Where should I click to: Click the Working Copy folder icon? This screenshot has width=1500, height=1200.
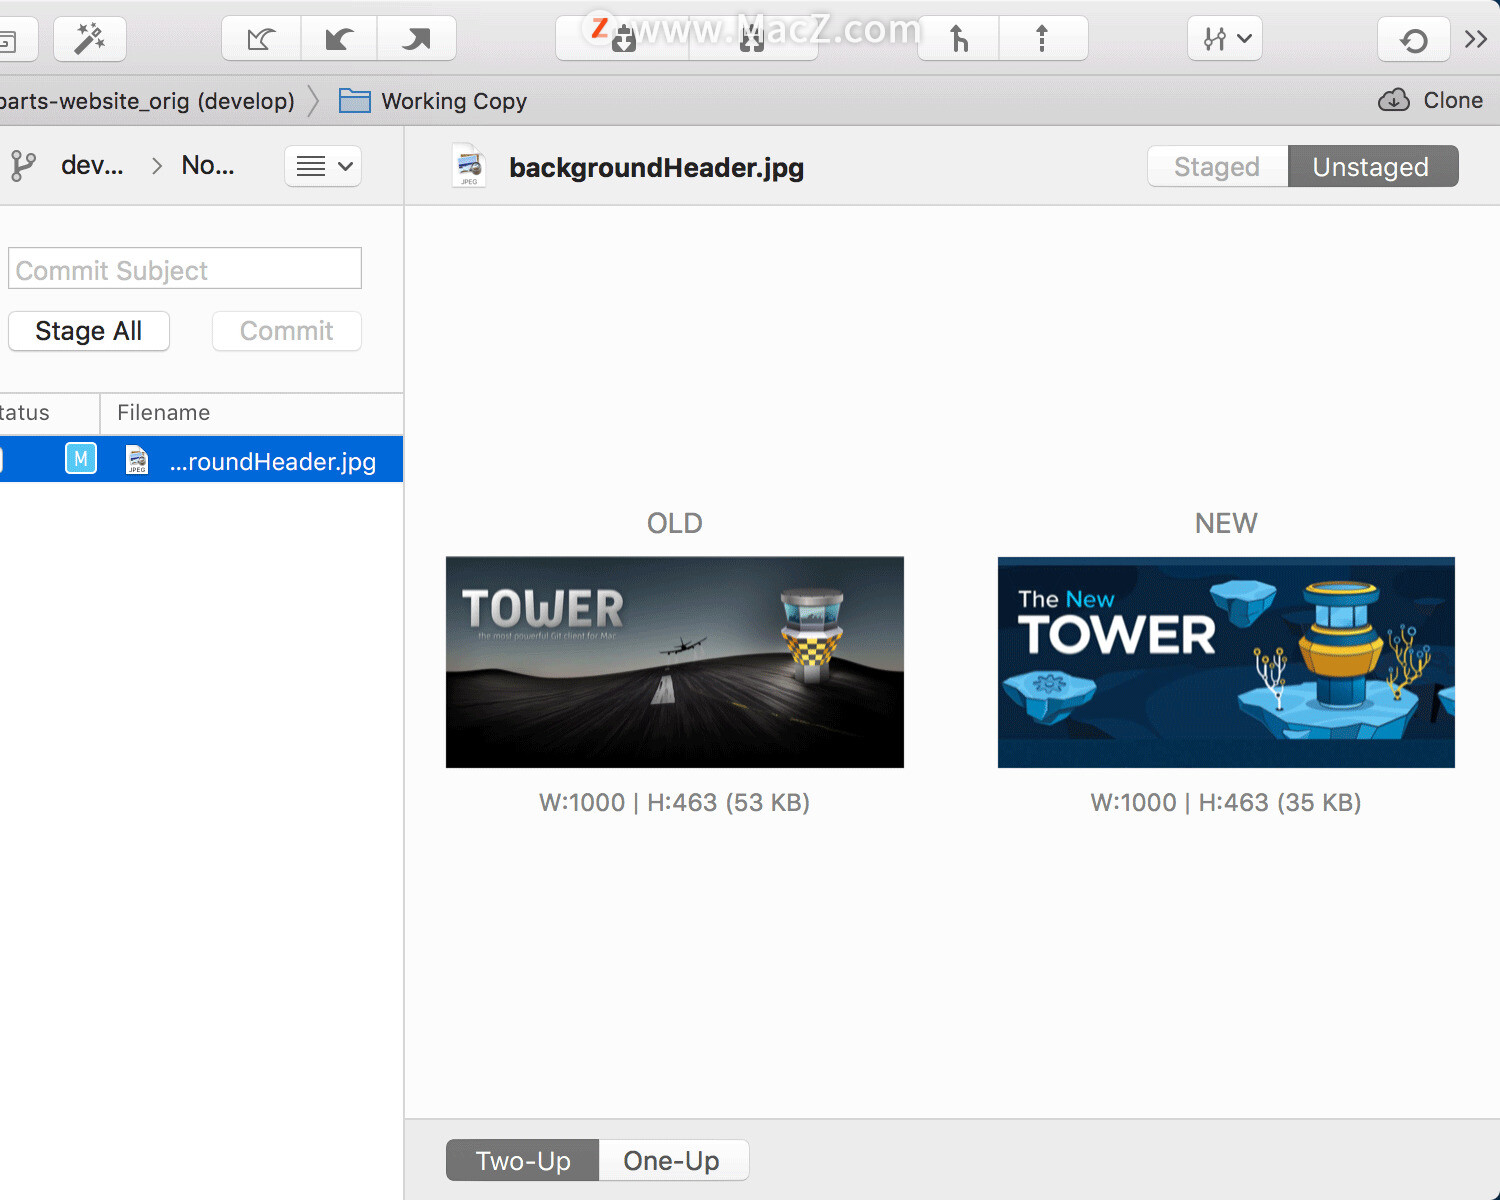pyautogui.click(x=355, y=101)
